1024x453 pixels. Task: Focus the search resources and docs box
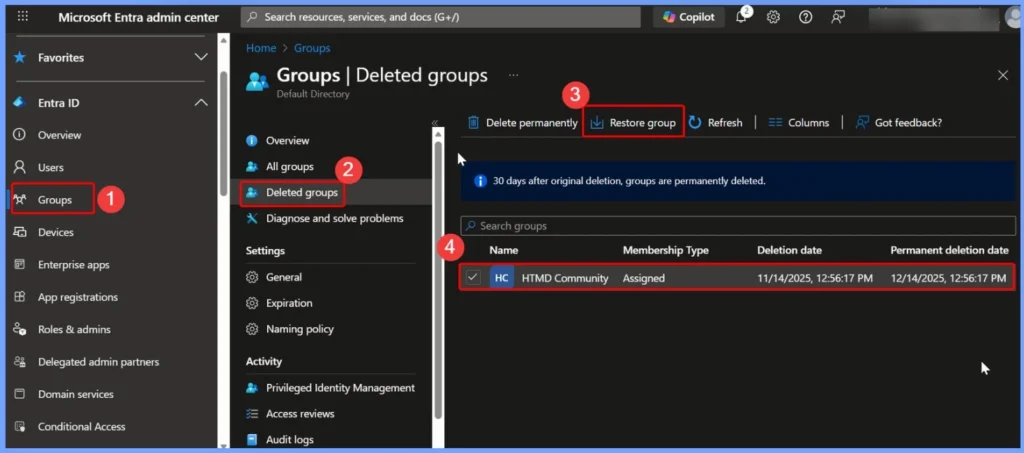(x=441, y=17)
